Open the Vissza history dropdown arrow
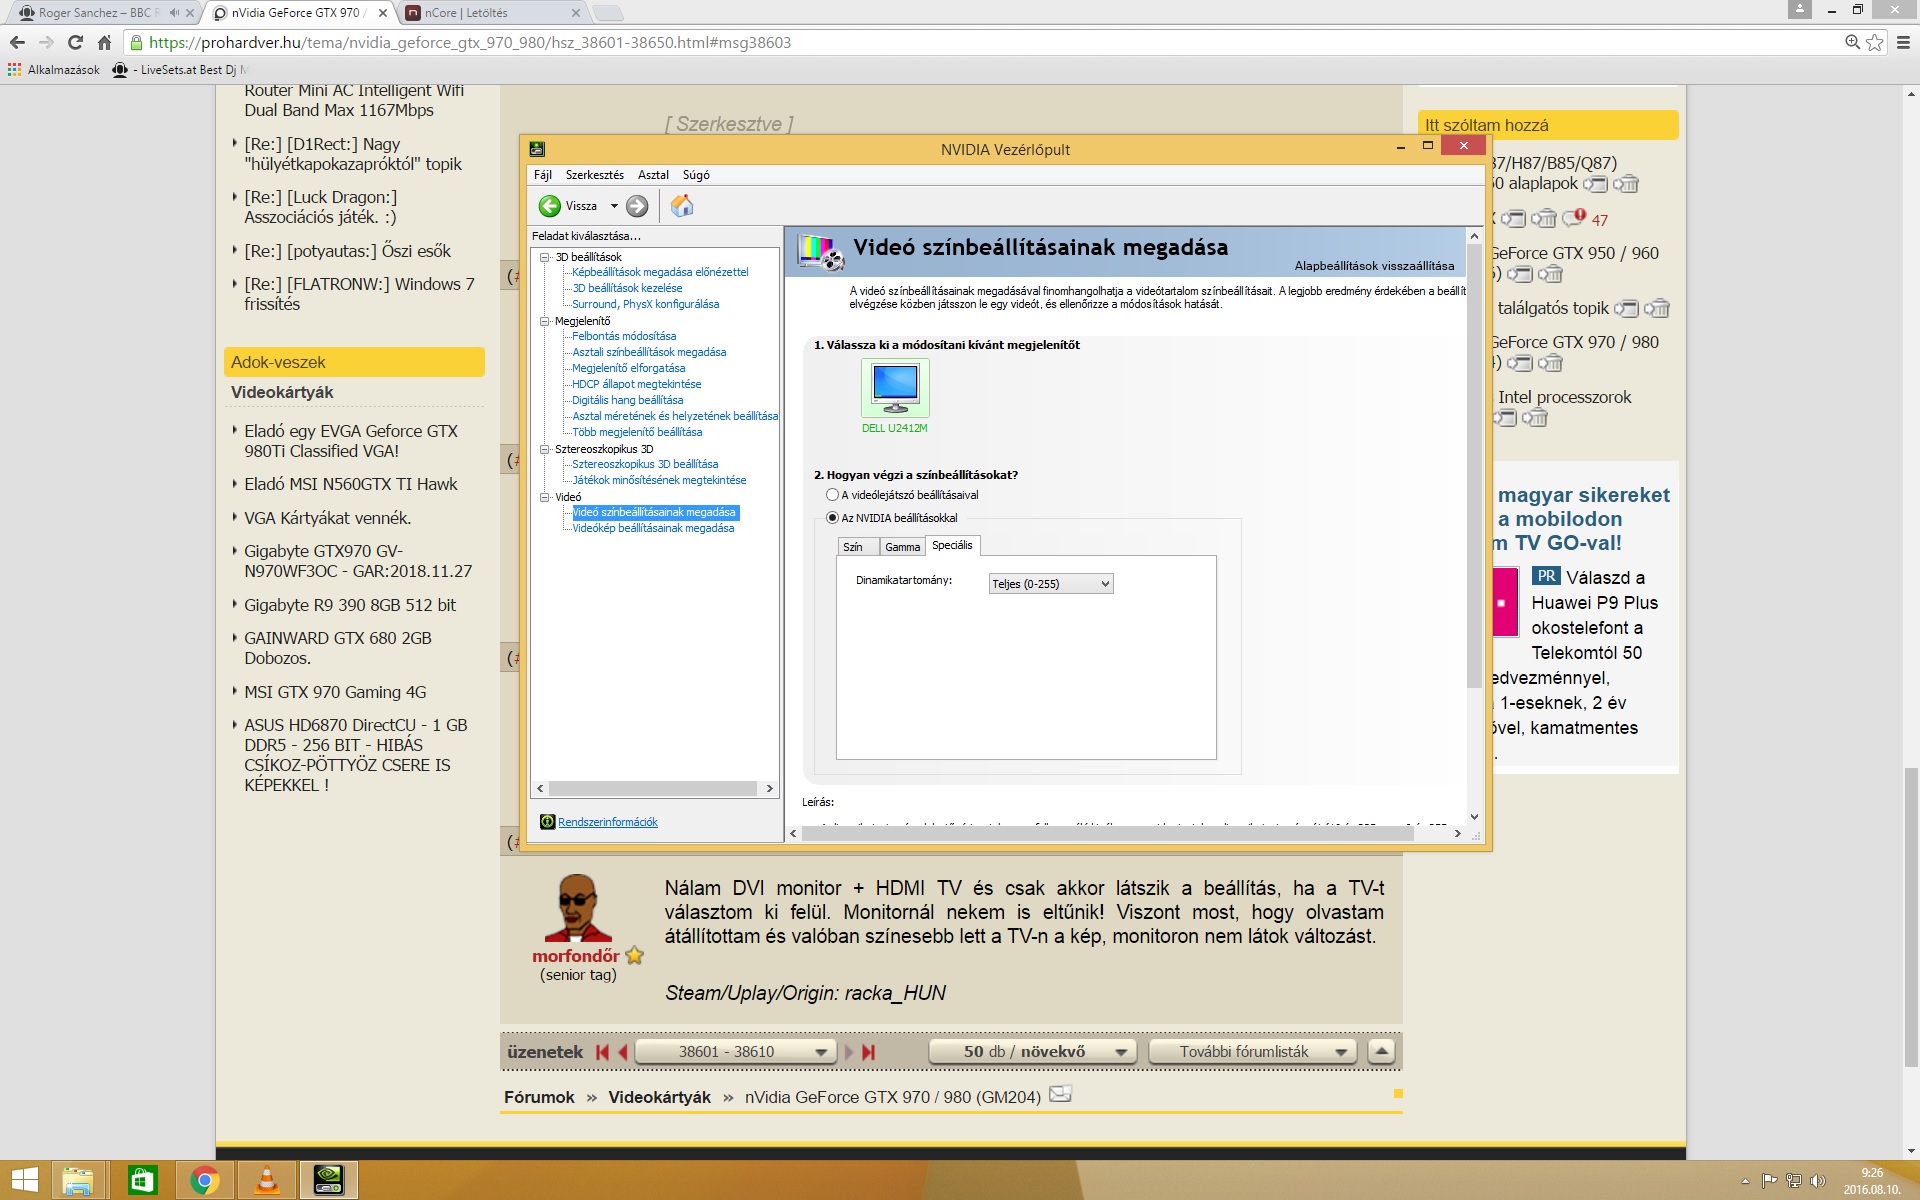The image size is (1920, 1200). pos(614,206)
